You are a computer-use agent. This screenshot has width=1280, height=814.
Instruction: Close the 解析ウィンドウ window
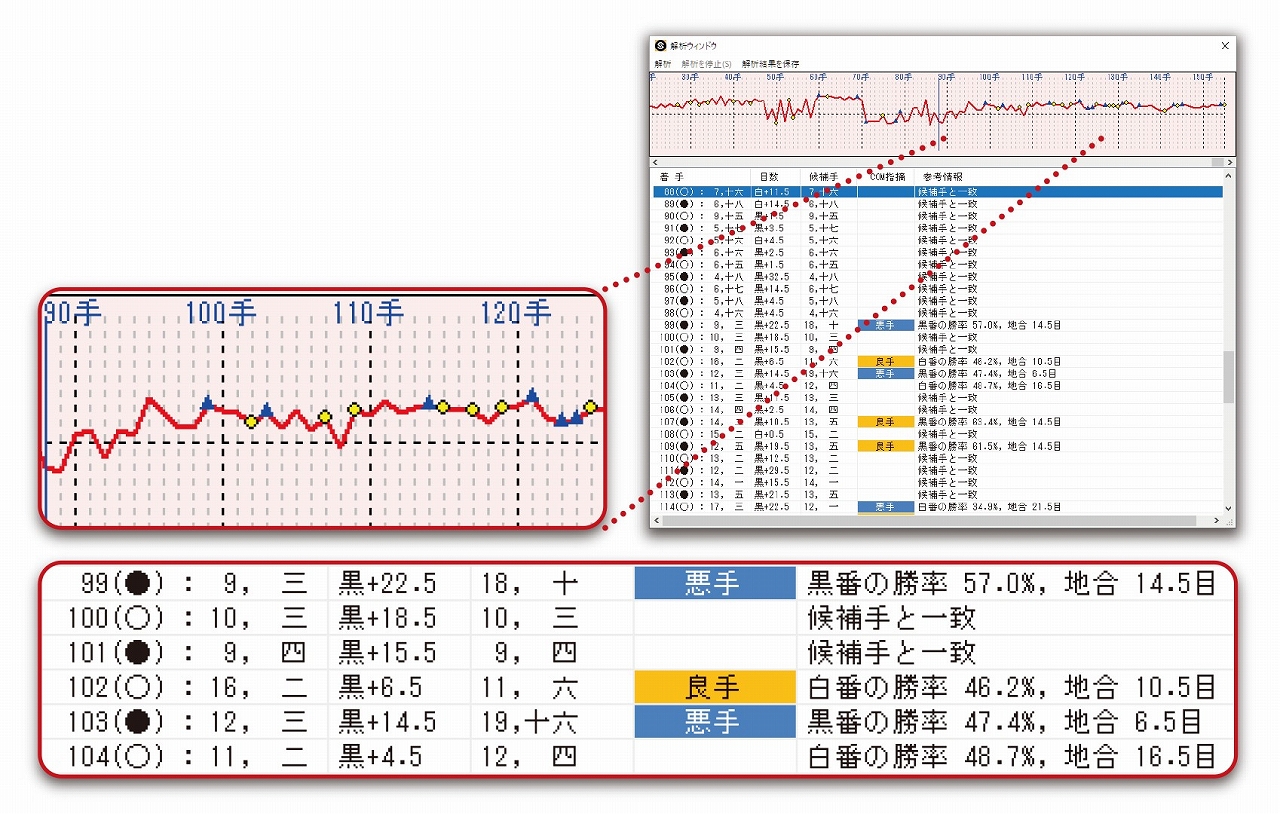1225,46
